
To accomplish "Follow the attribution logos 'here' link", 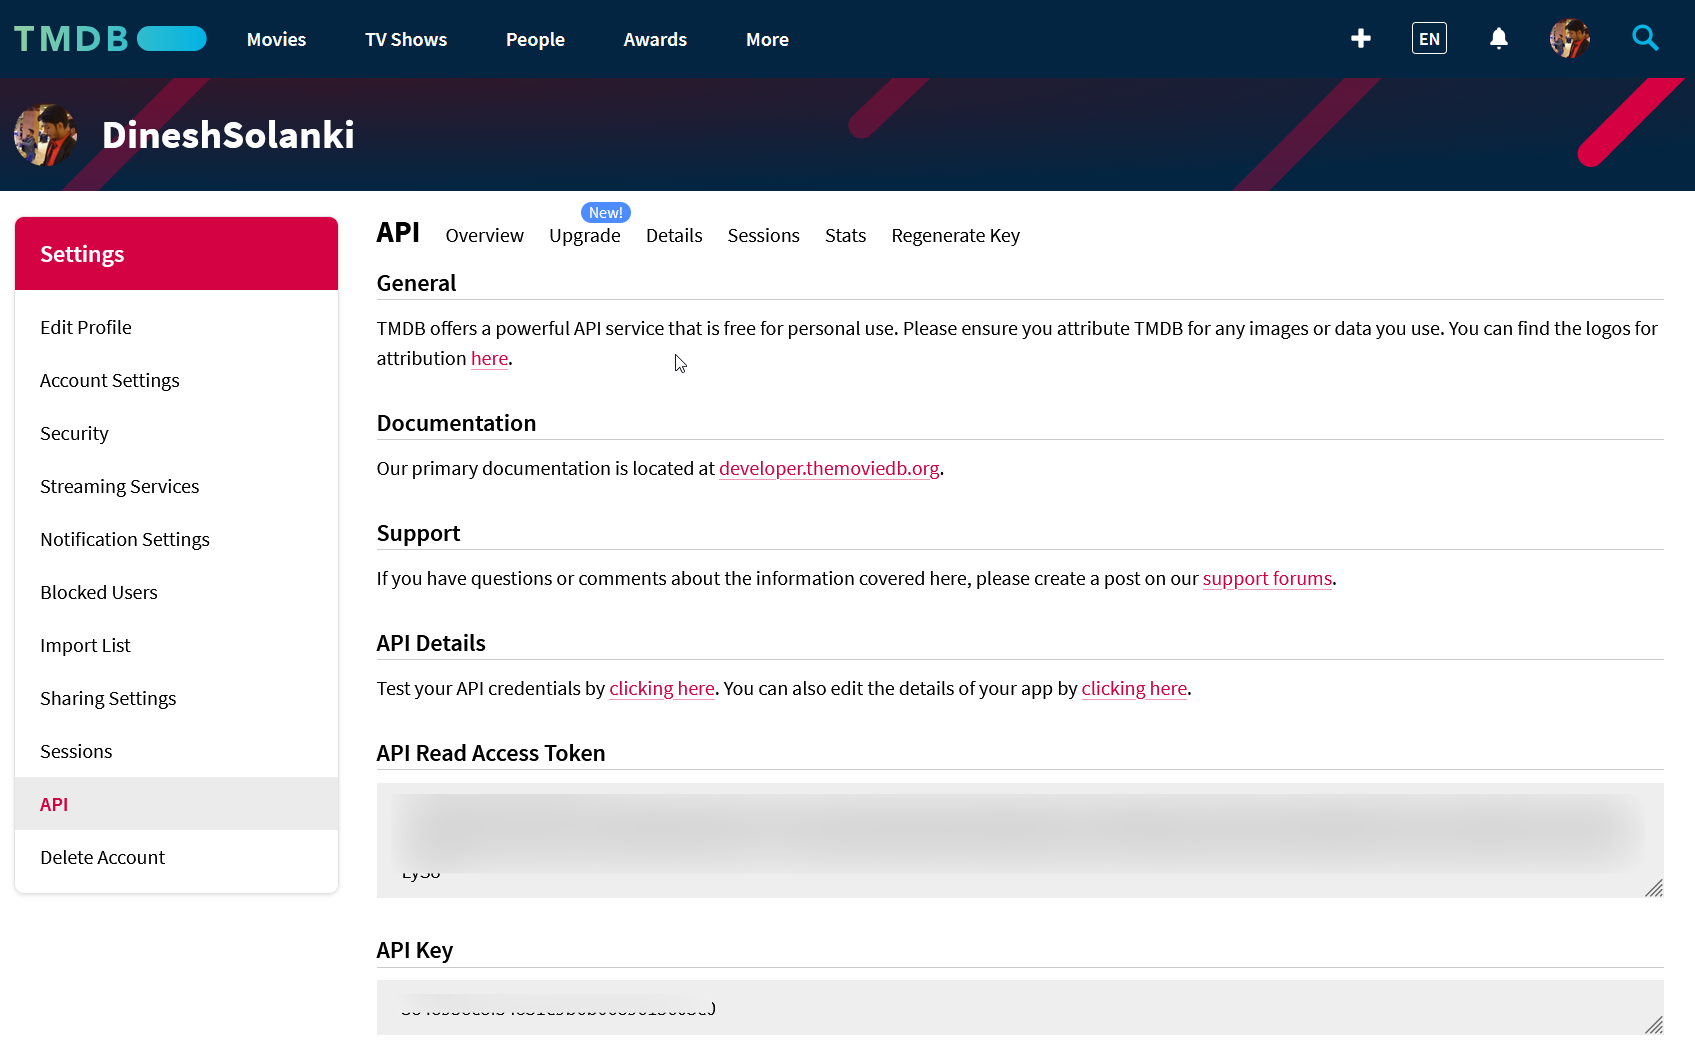I will pyautogui.click(x=489, y=358).
